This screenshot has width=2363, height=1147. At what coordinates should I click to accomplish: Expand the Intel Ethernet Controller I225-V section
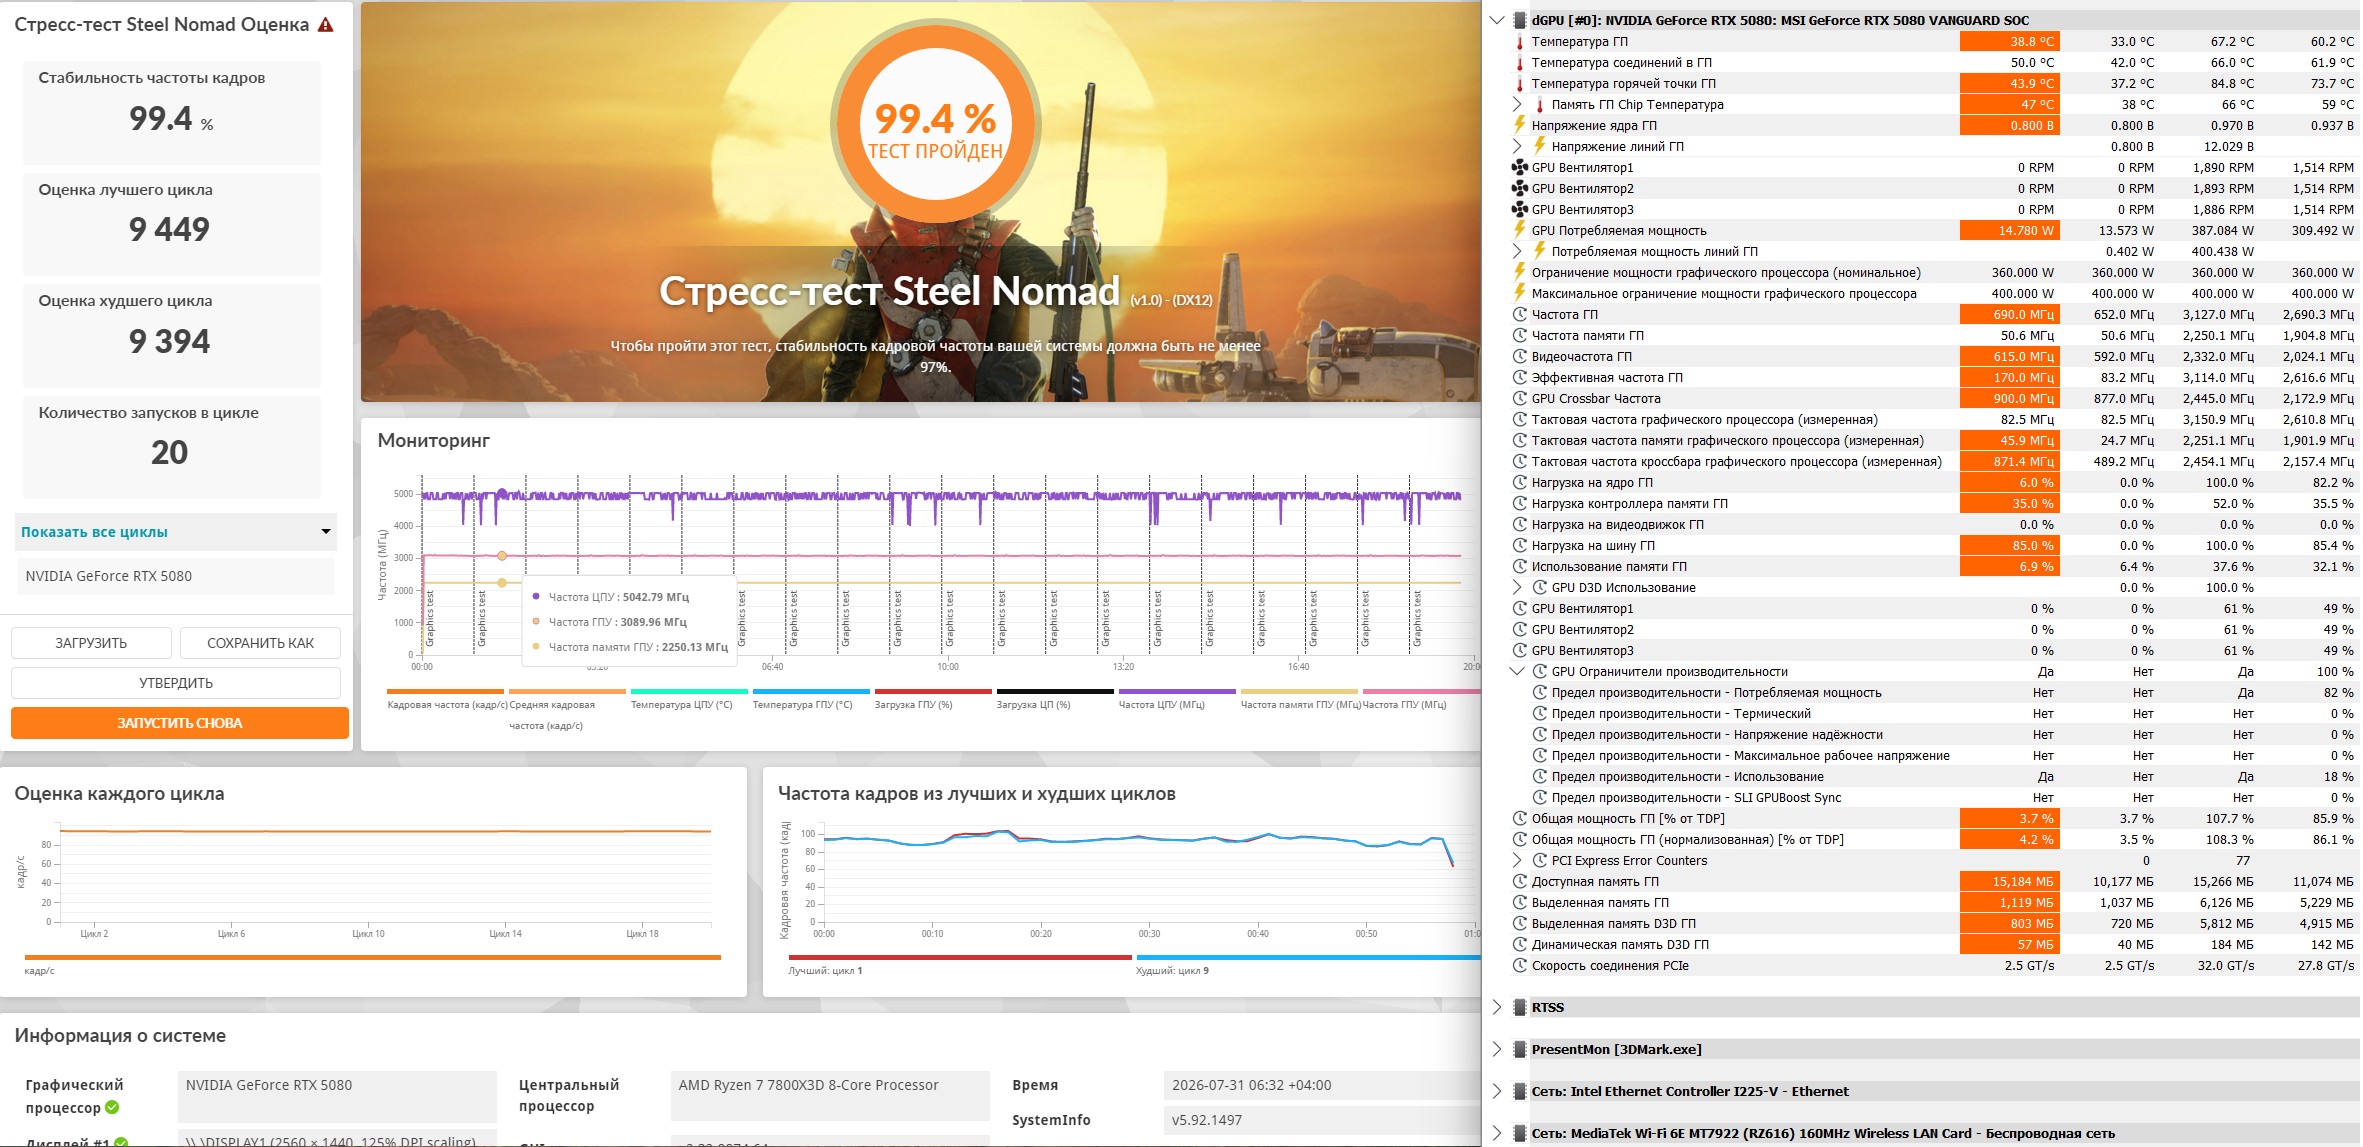click(x=1497, y=1091)
